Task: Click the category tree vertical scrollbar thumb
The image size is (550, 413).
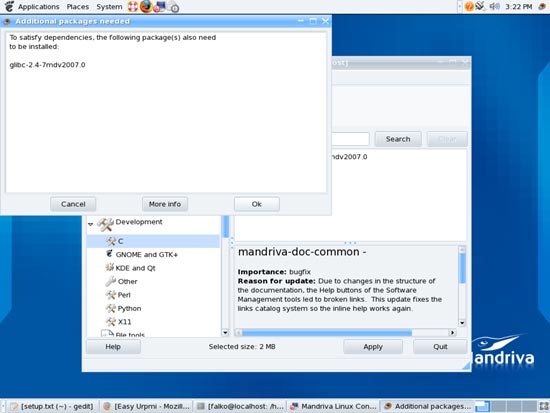Action: click(226, 227)
